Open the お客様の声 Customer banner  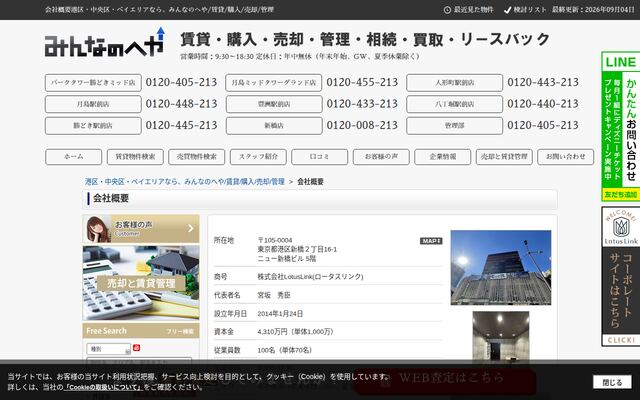click(141, 229)
